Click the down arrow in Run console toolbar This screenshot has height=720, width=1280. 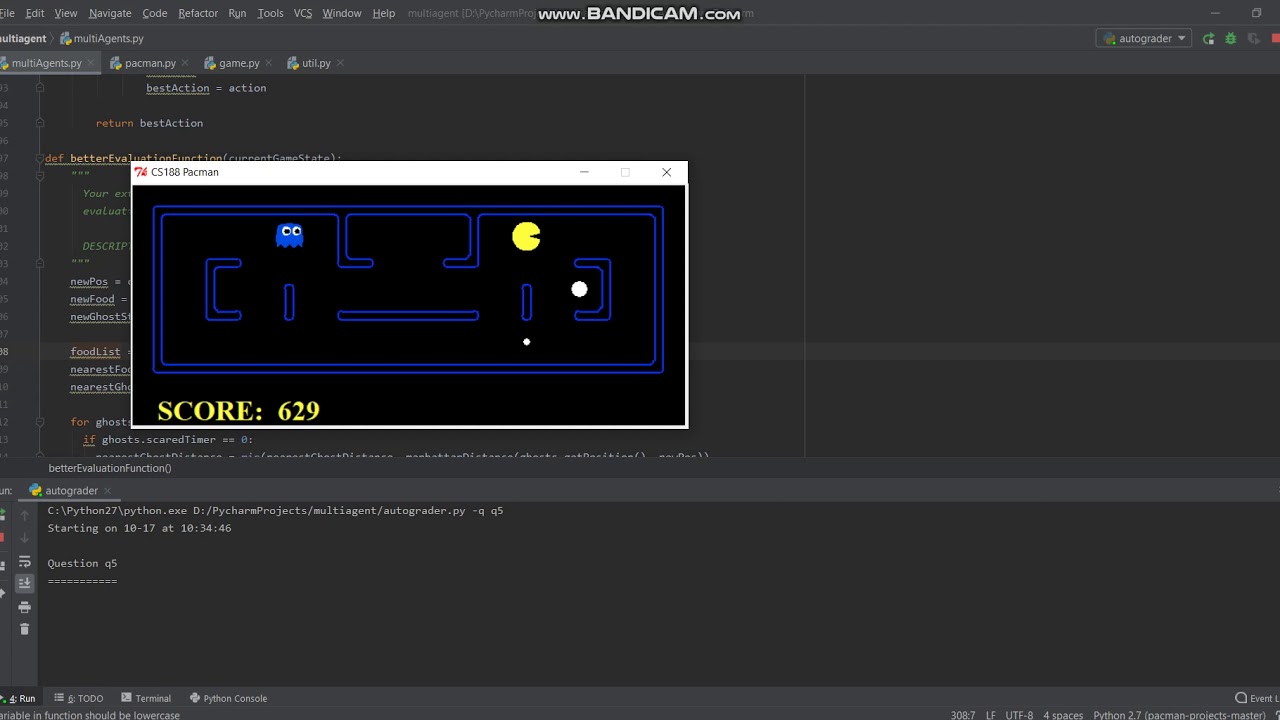[x=25, y=538]
